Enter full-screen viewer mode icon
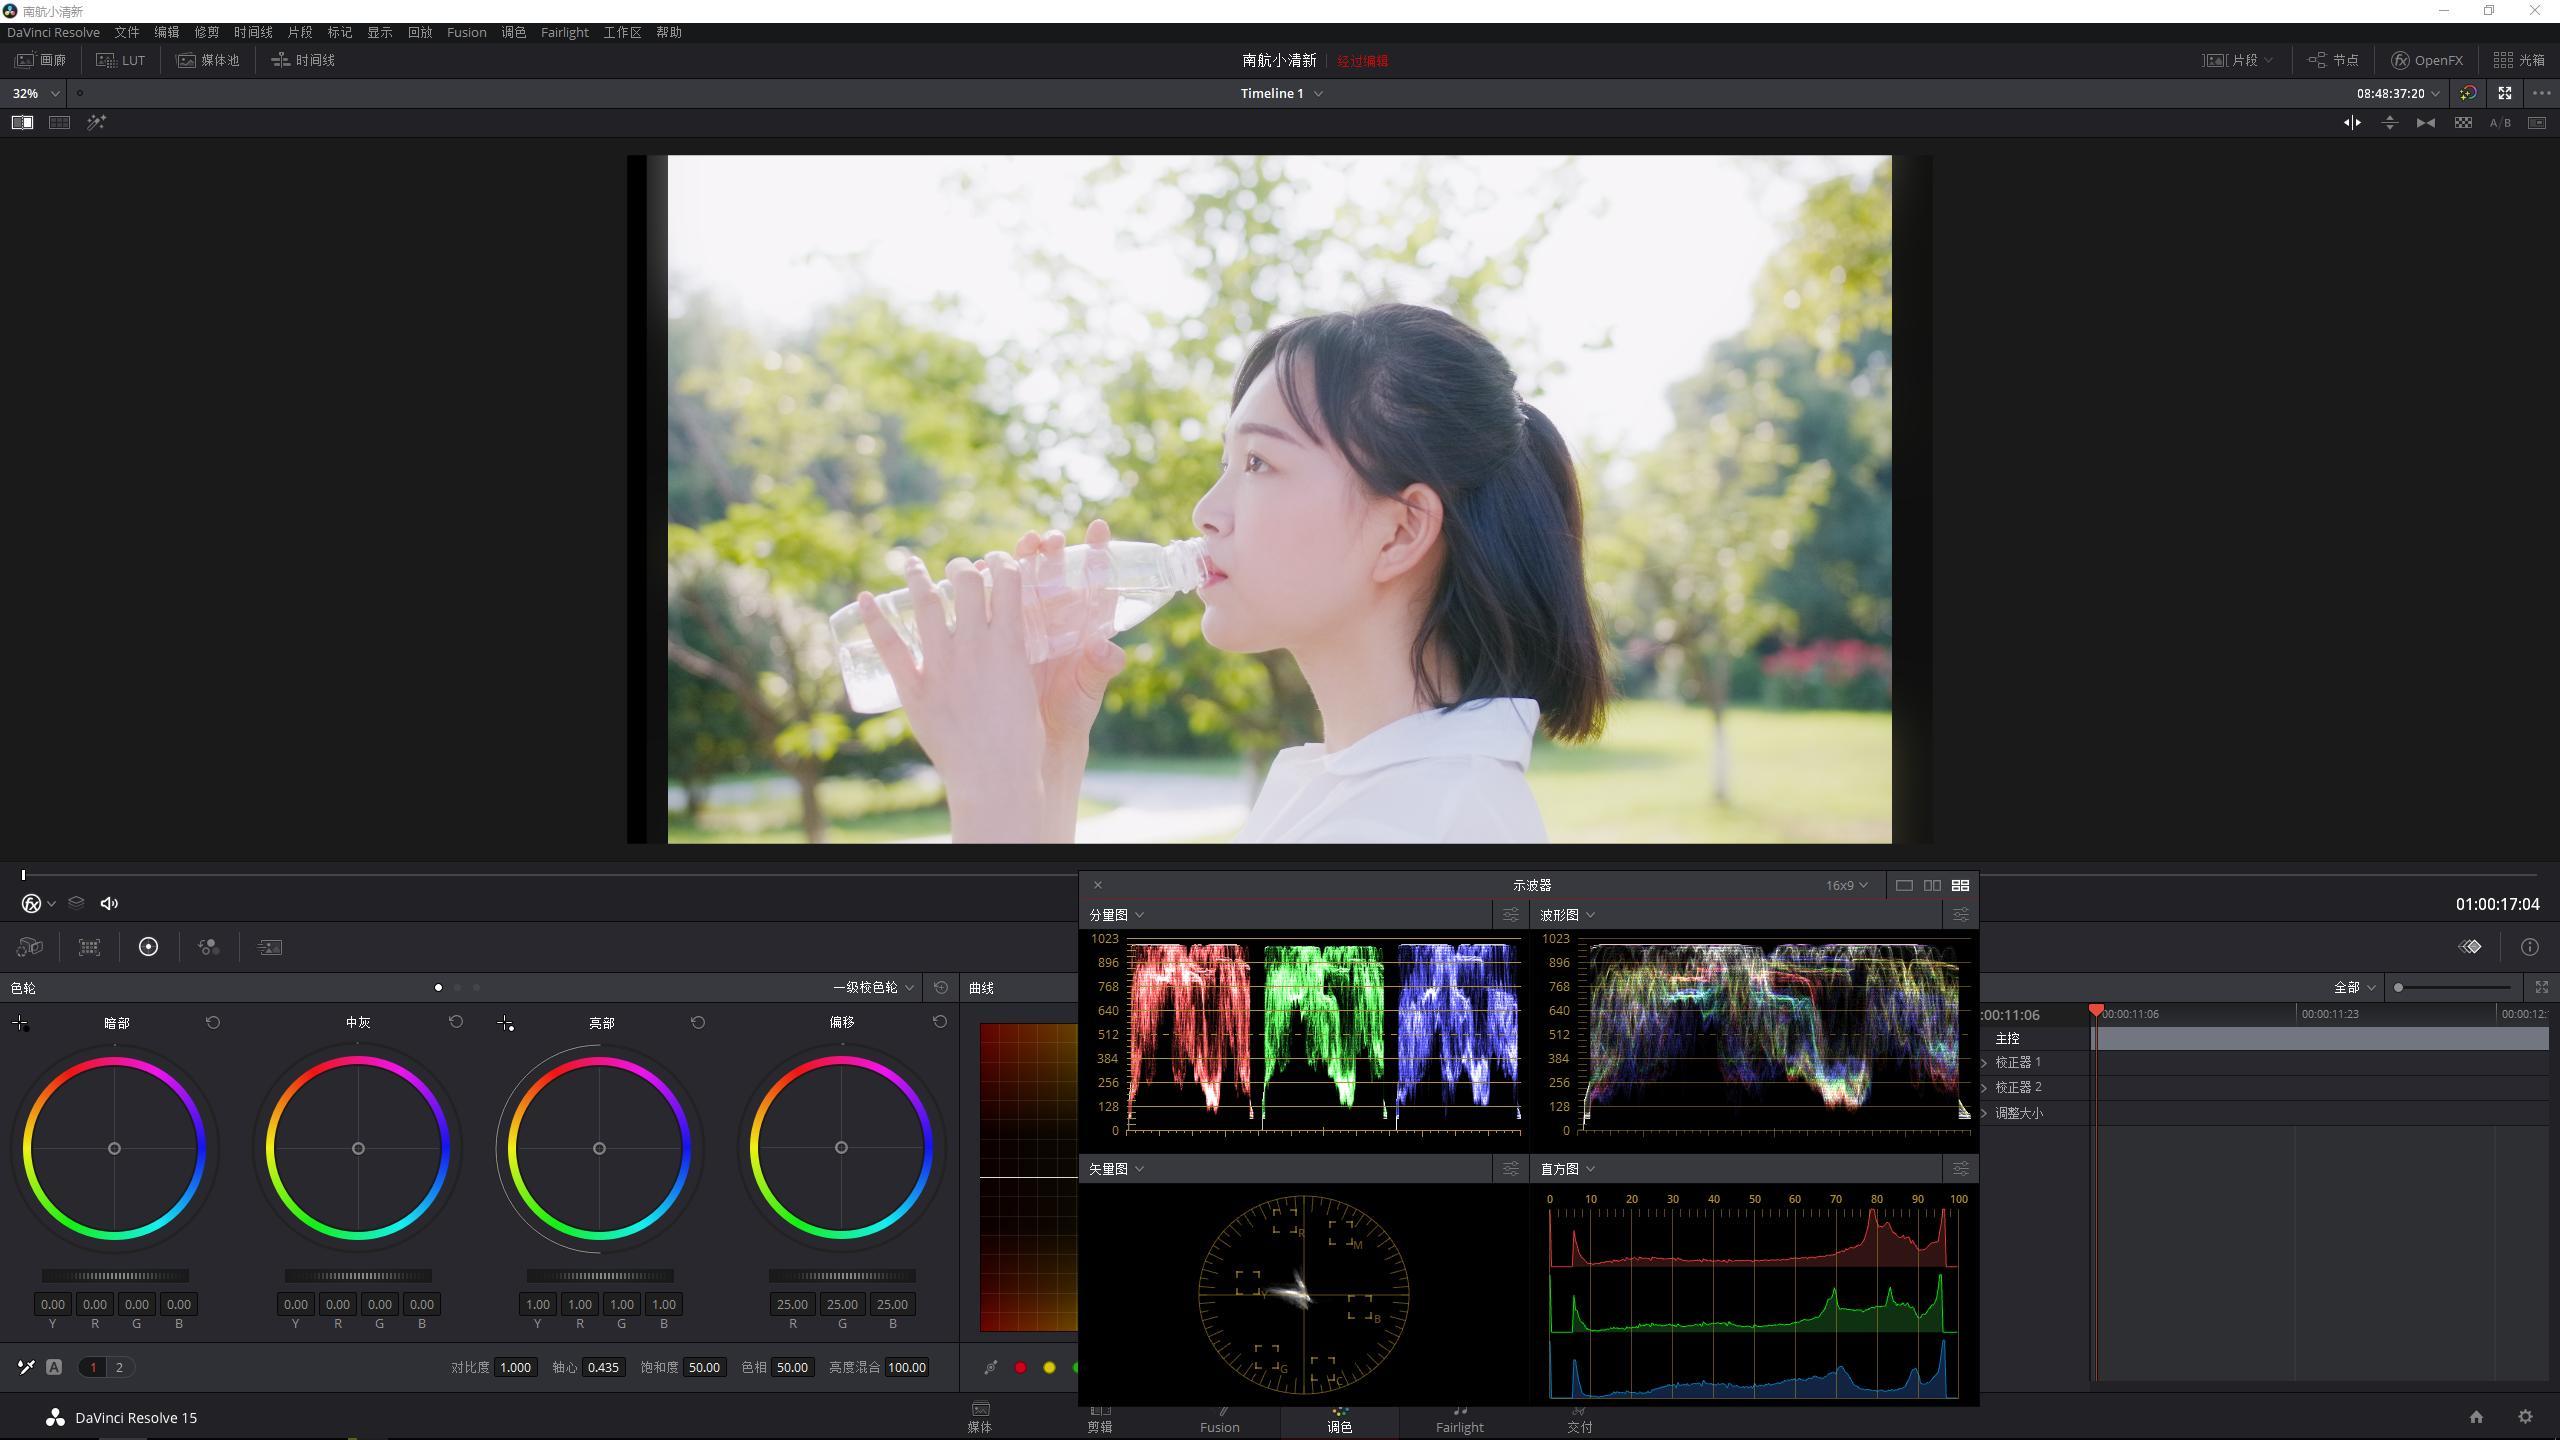Viewport: 2560px width, 1440px height. click(2504, 93)
